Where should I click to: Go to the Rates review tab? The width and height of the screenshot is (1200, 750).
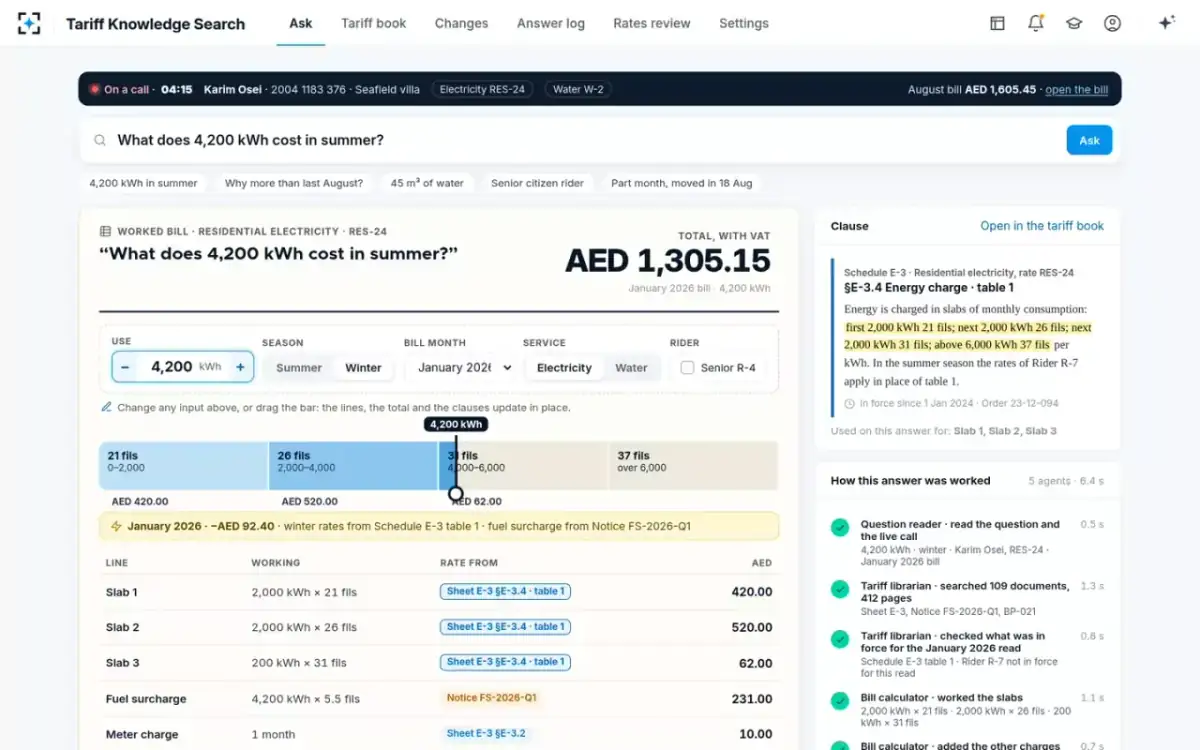652,23
